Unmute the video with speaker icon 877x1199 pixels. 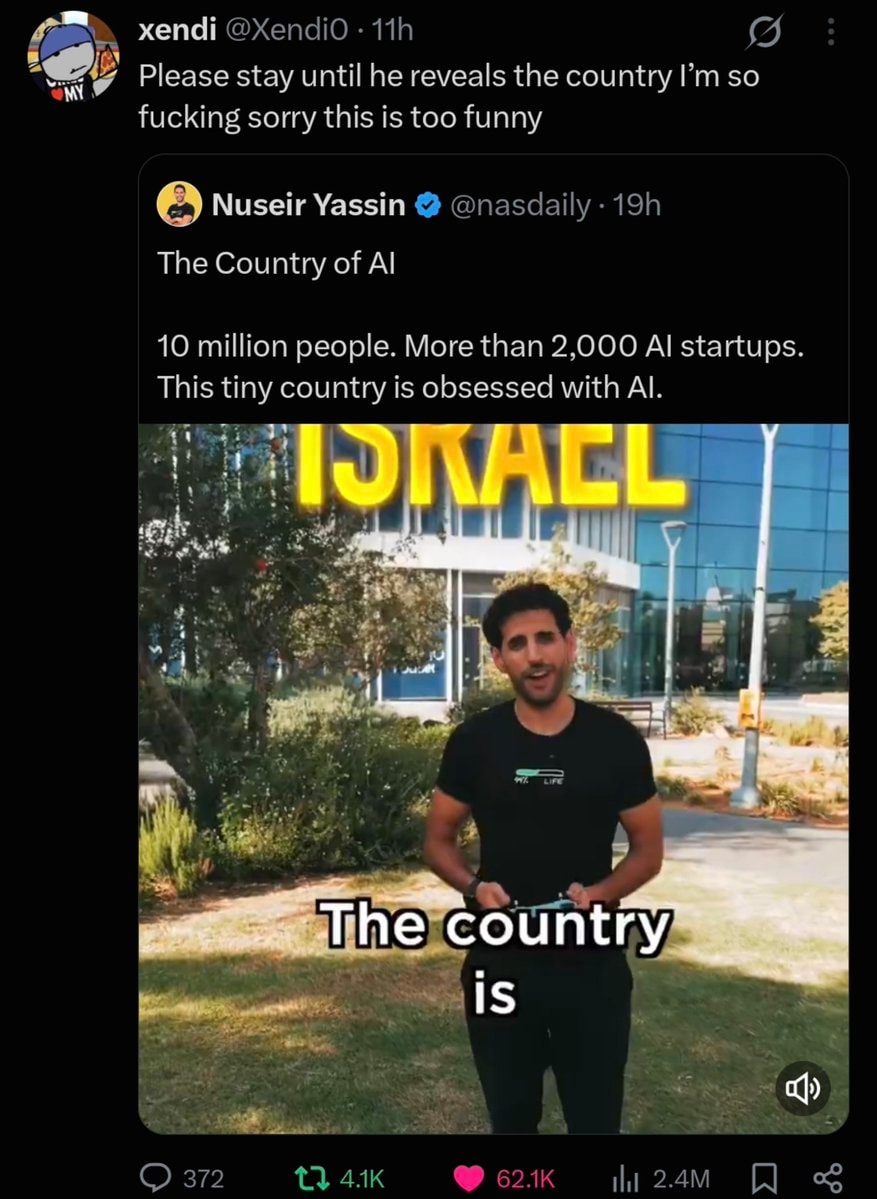point(802,1088)
